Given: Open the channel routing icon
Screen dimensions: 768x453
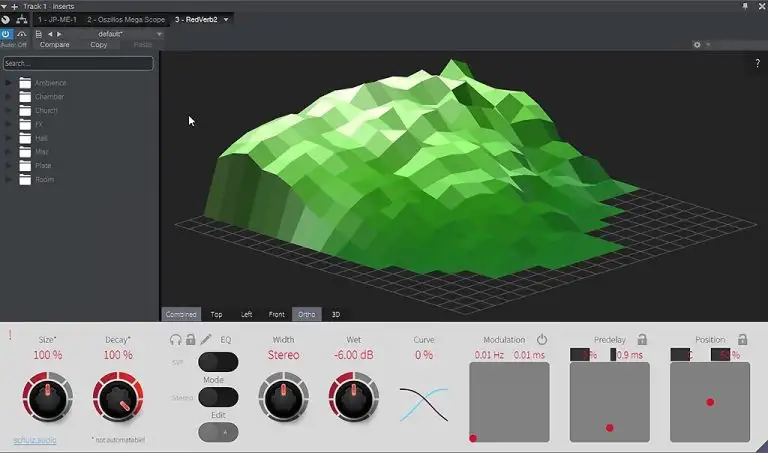Looking at the screenshot, I should [22, 20].
